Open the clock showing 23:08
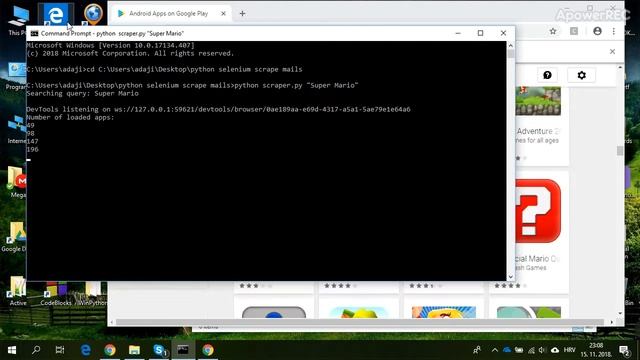 596,350
